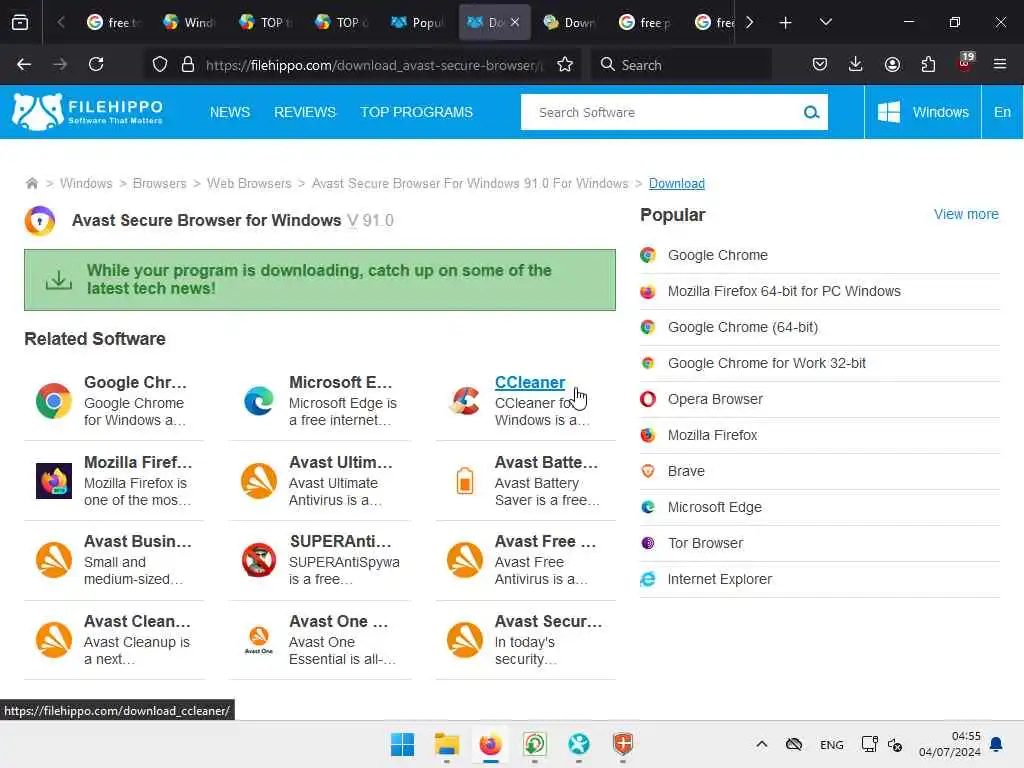Open Avast Cleanup related item
Image resolution: width=1024 pixels, height=768 pixels.
(x=114, y=639)
